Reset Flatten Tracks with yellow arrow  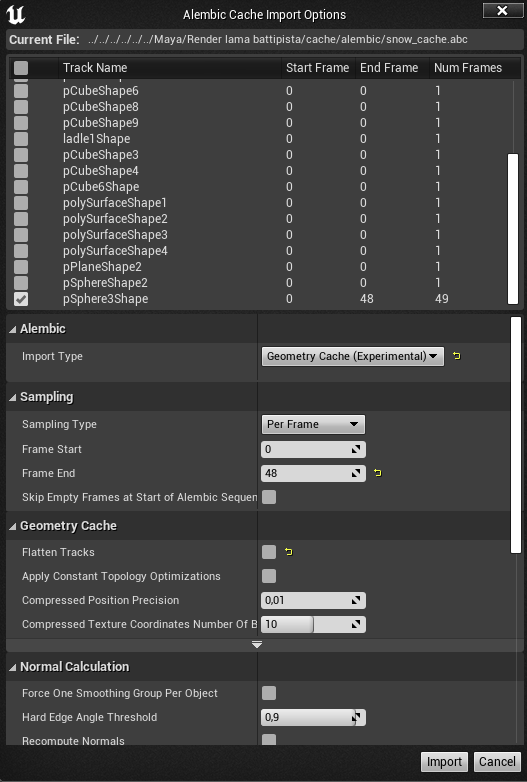click(x=289, y=552)
